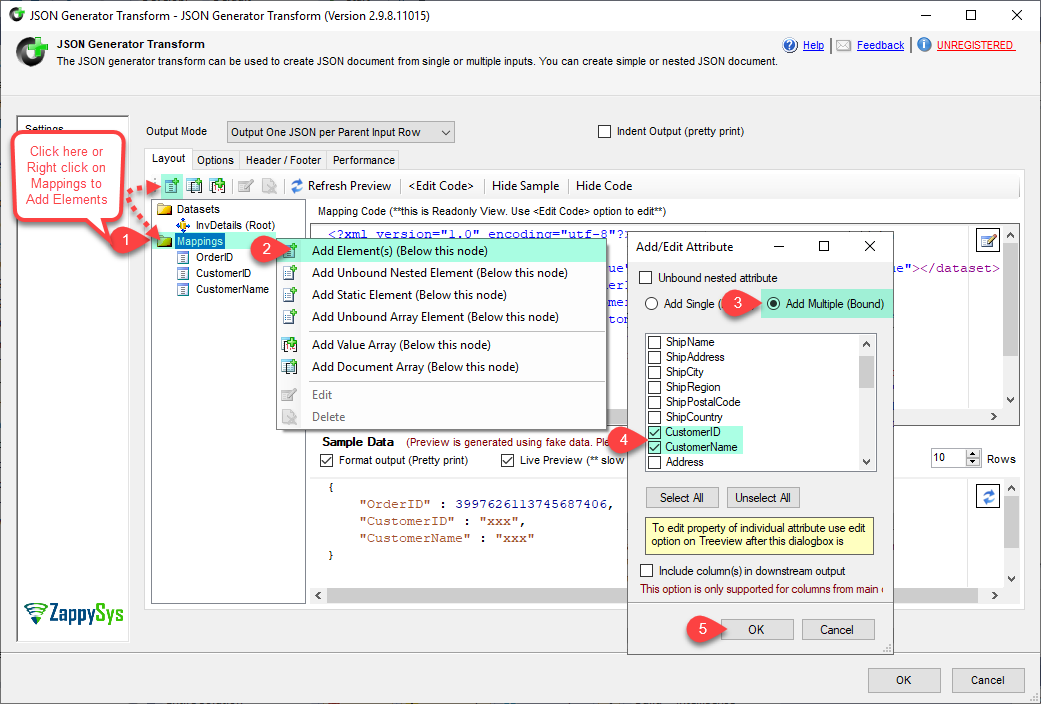Select the Mappings node in the tree
The image size is (1041, 704).
pyautogui.click(x=200, y=241)
